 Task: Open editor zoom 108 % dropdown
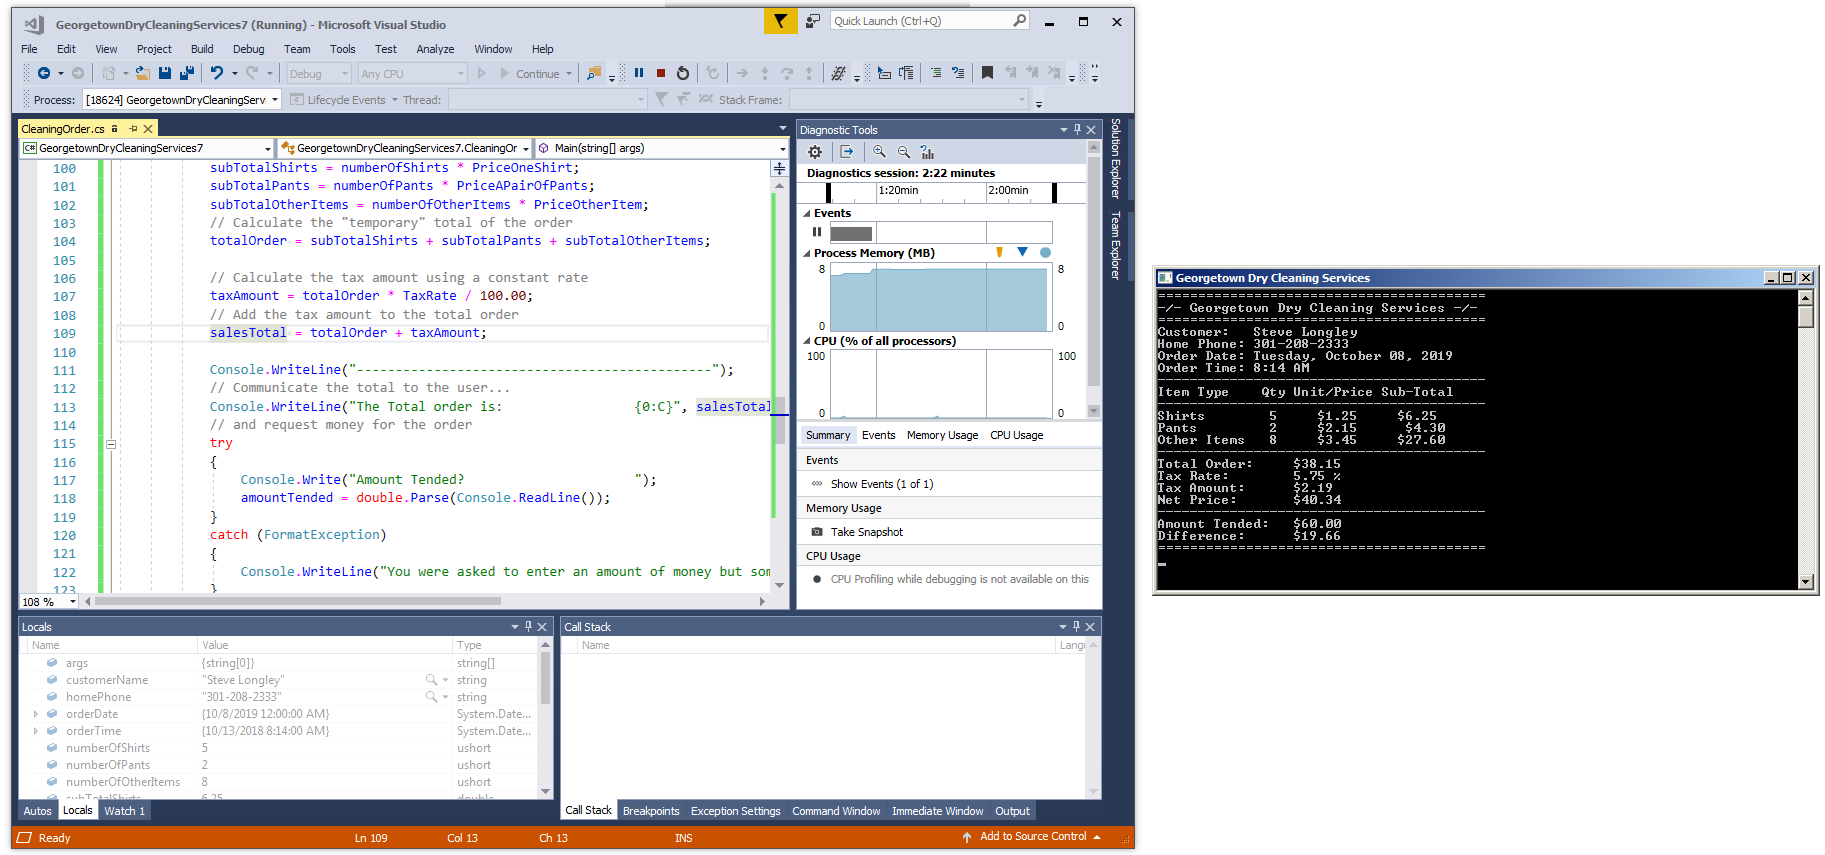[x=49, y=602]
